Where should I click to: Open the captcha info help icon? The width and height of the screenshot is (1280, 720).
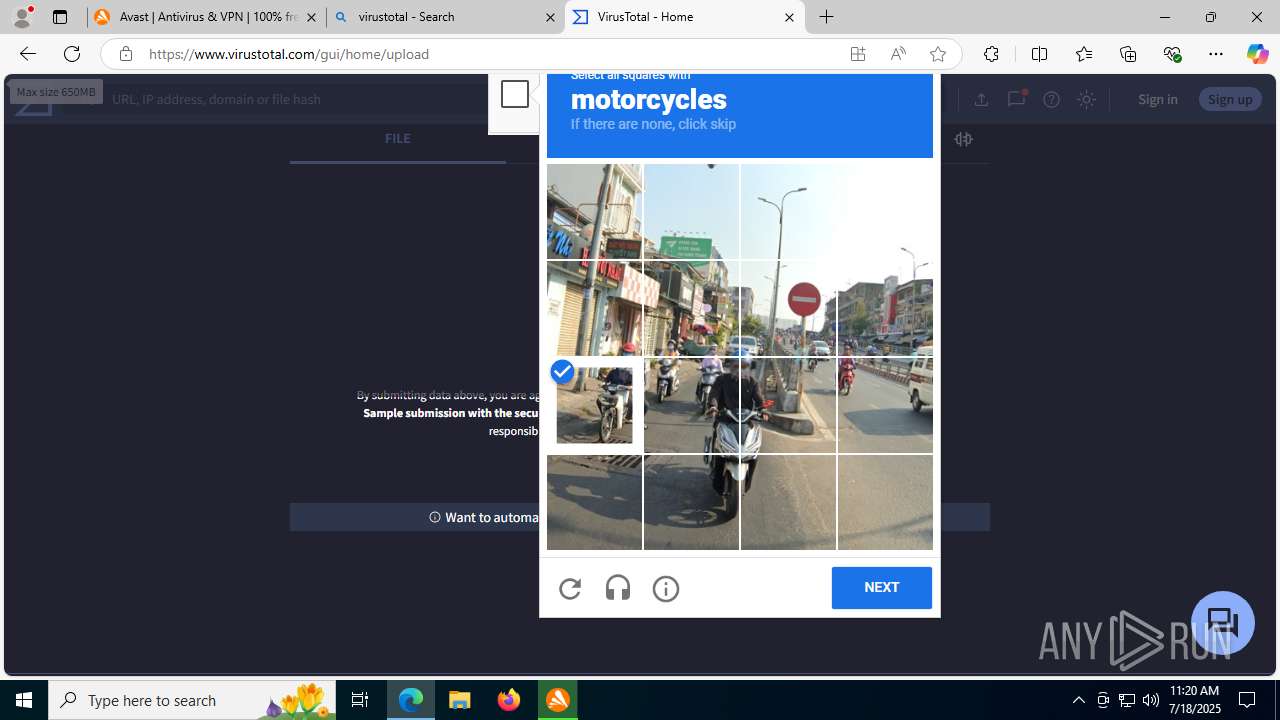click(666, 589)
